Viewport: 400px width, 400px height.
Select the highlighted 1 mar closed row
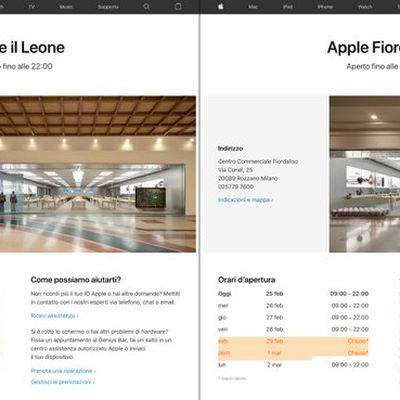click(x=293, y=353)
